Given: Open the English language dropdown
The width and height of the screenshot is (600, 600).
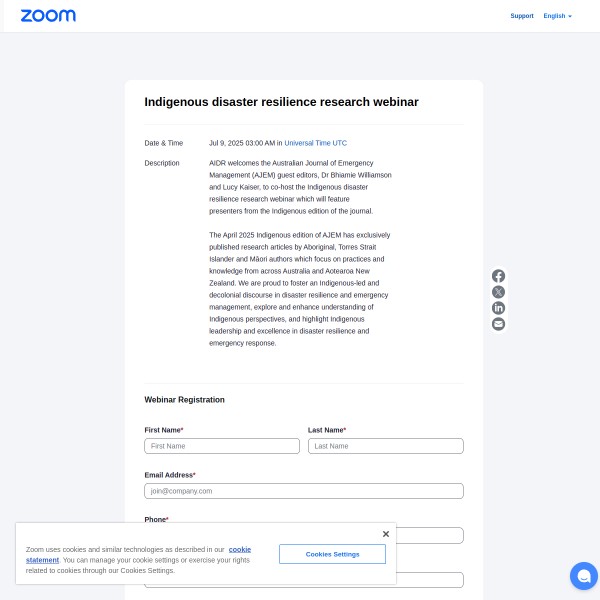Looking at the screenshot, I should (x=557, y=16).
